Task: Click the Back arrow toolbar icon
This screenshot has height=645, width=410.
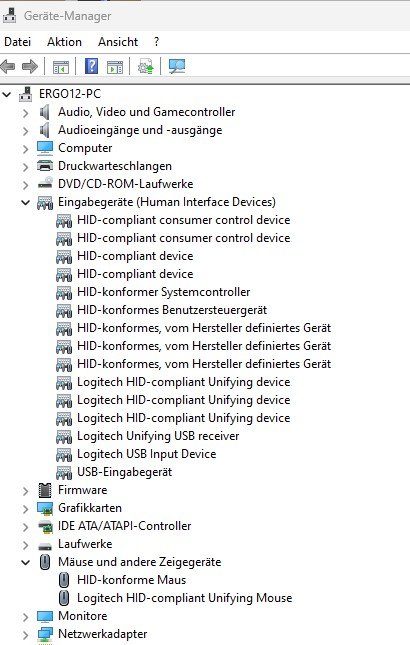Action: point(8,66)
